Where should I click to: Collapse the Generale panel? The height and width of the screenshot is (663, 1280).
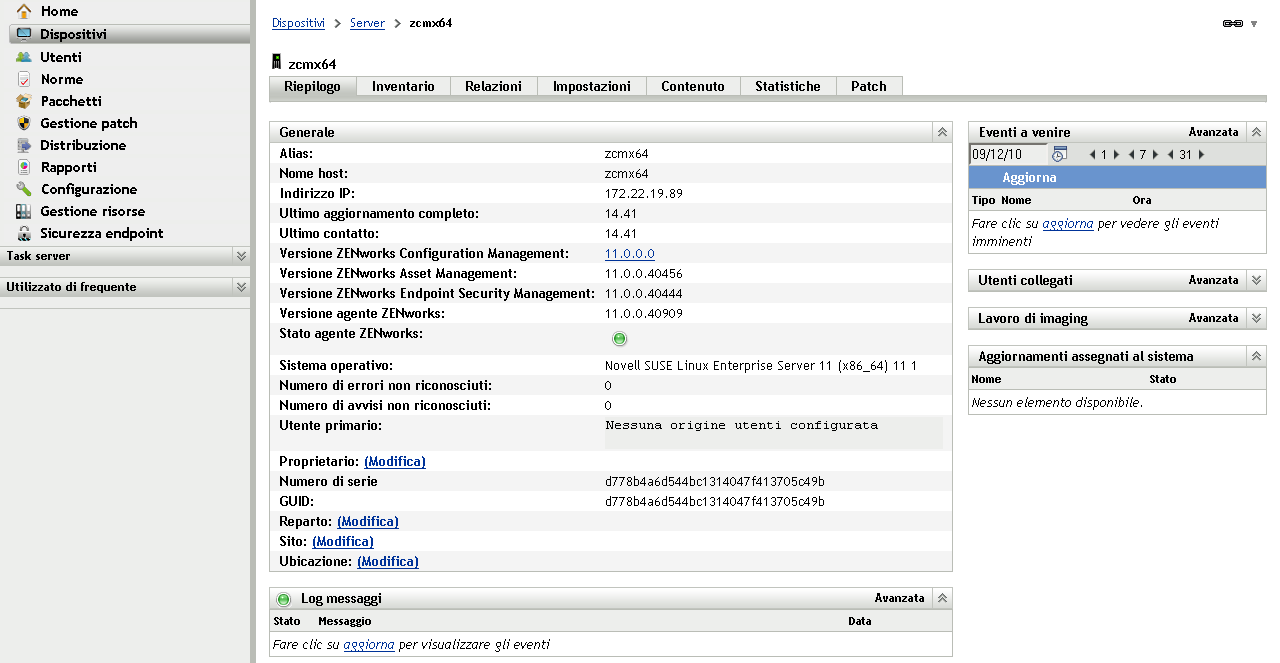[941, 132]
